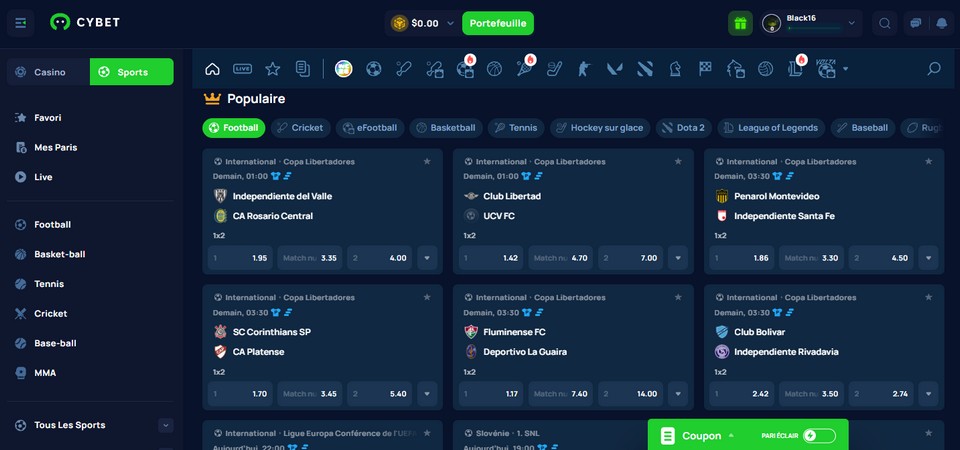This screenshot has width=960, height=450.
Task: Open notifications bell icon
Action: [x=942, y=23]
